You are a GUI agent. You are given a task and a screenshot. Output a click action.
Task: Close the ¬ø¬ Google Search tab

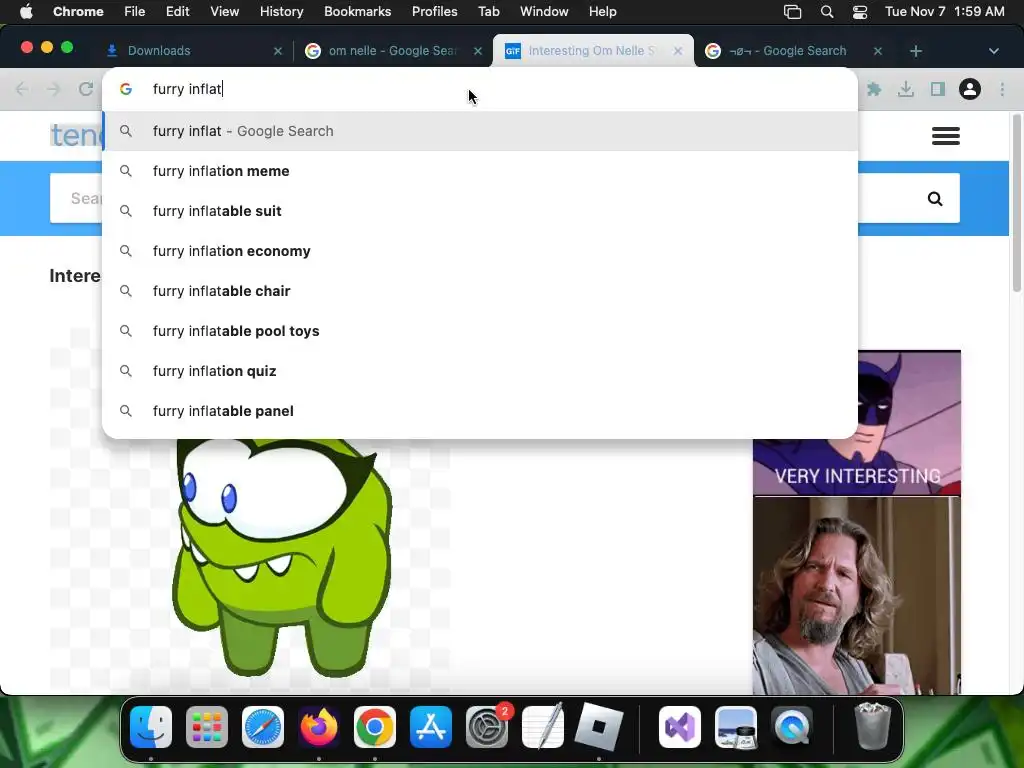click(x=878, y=51)
